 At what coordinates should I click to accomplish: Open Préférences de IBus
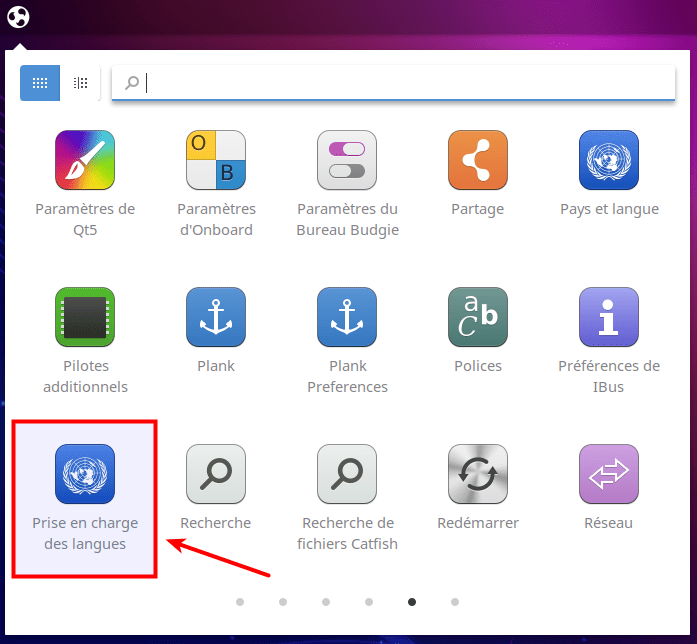609,317
